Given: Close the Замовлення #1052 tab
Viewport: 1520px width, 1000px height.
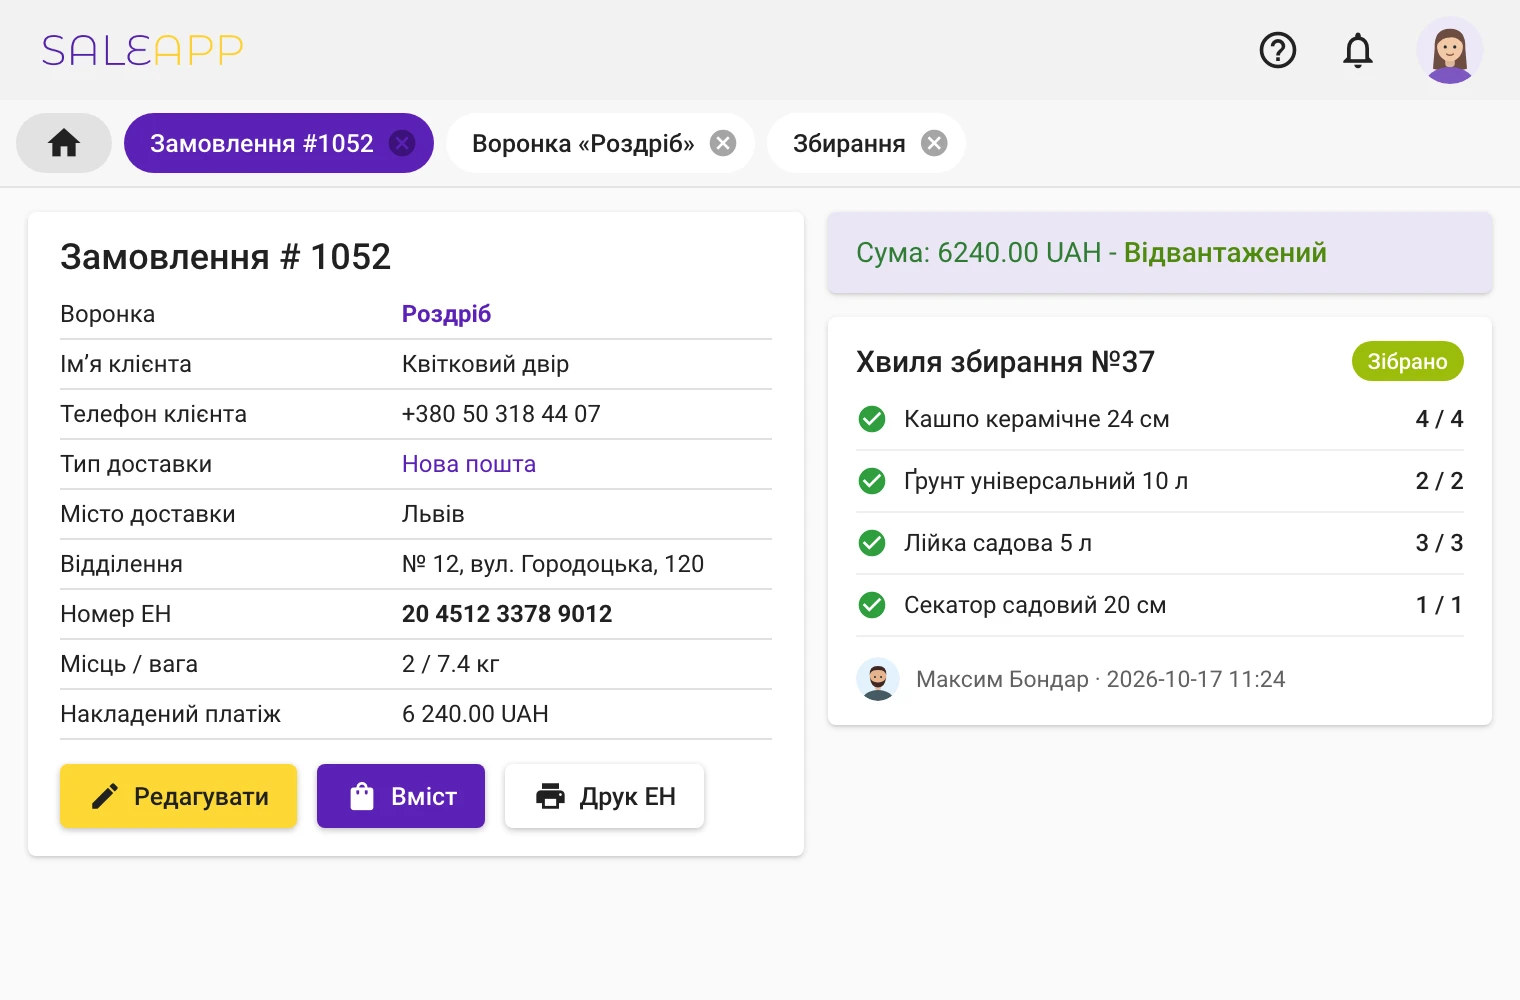Looking at the screenshot, I should [x=402, y=143].
